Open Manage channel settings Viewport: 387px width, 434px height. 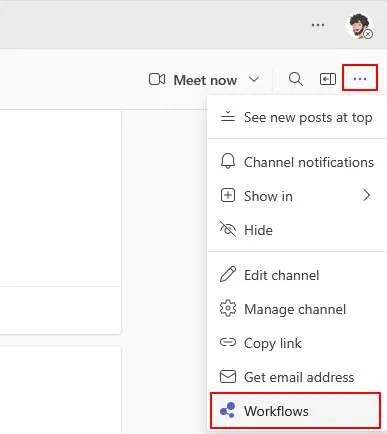tap(296, 309)
